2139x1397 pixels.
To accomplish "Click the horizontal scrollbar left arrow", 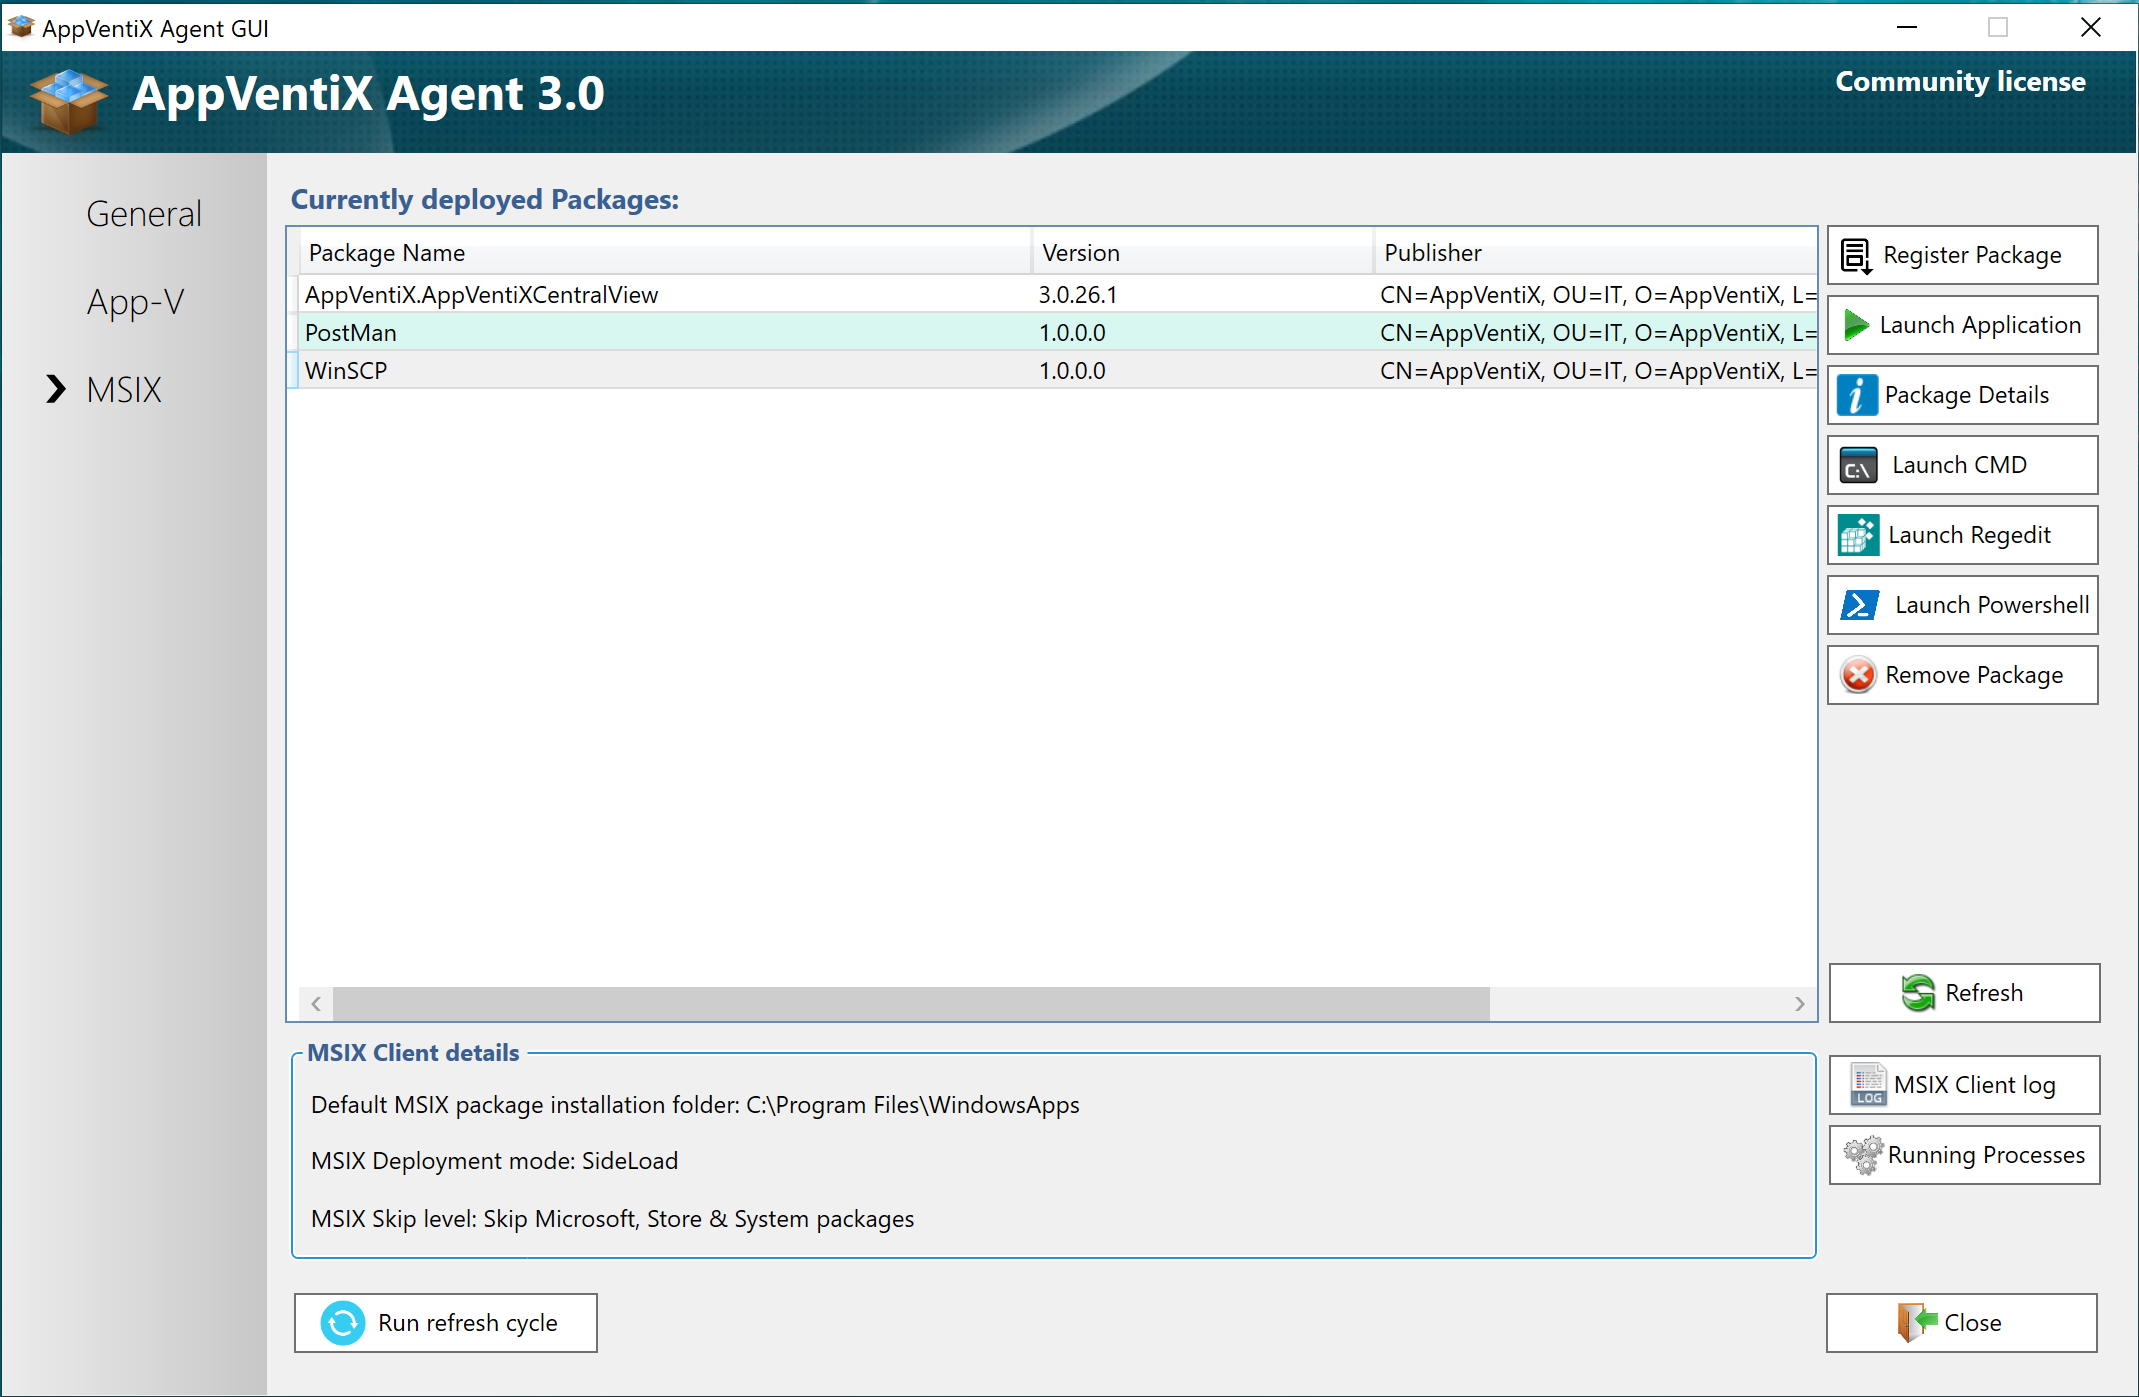I will [316, 1003].
